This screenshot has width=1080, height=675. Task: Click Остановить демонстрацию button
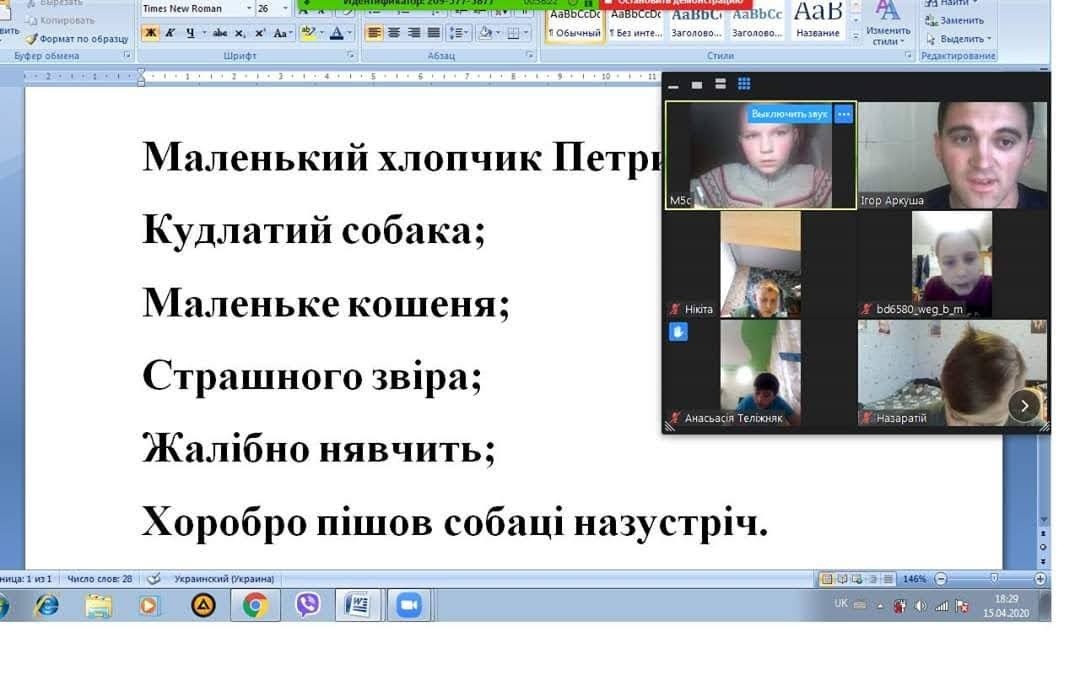pos(674,3)
